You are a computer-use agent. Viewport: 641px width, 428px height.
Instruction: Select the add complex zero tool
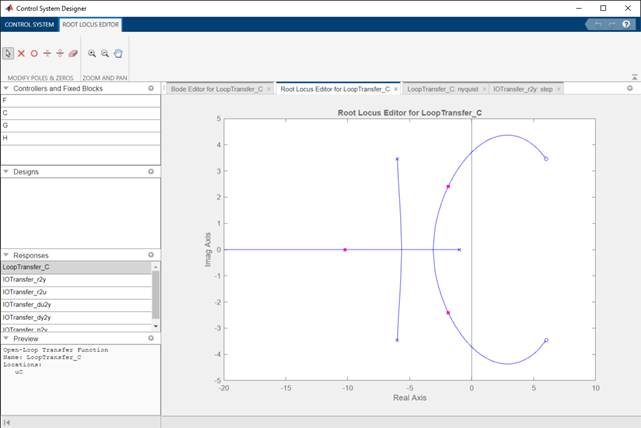click(60, 54)
